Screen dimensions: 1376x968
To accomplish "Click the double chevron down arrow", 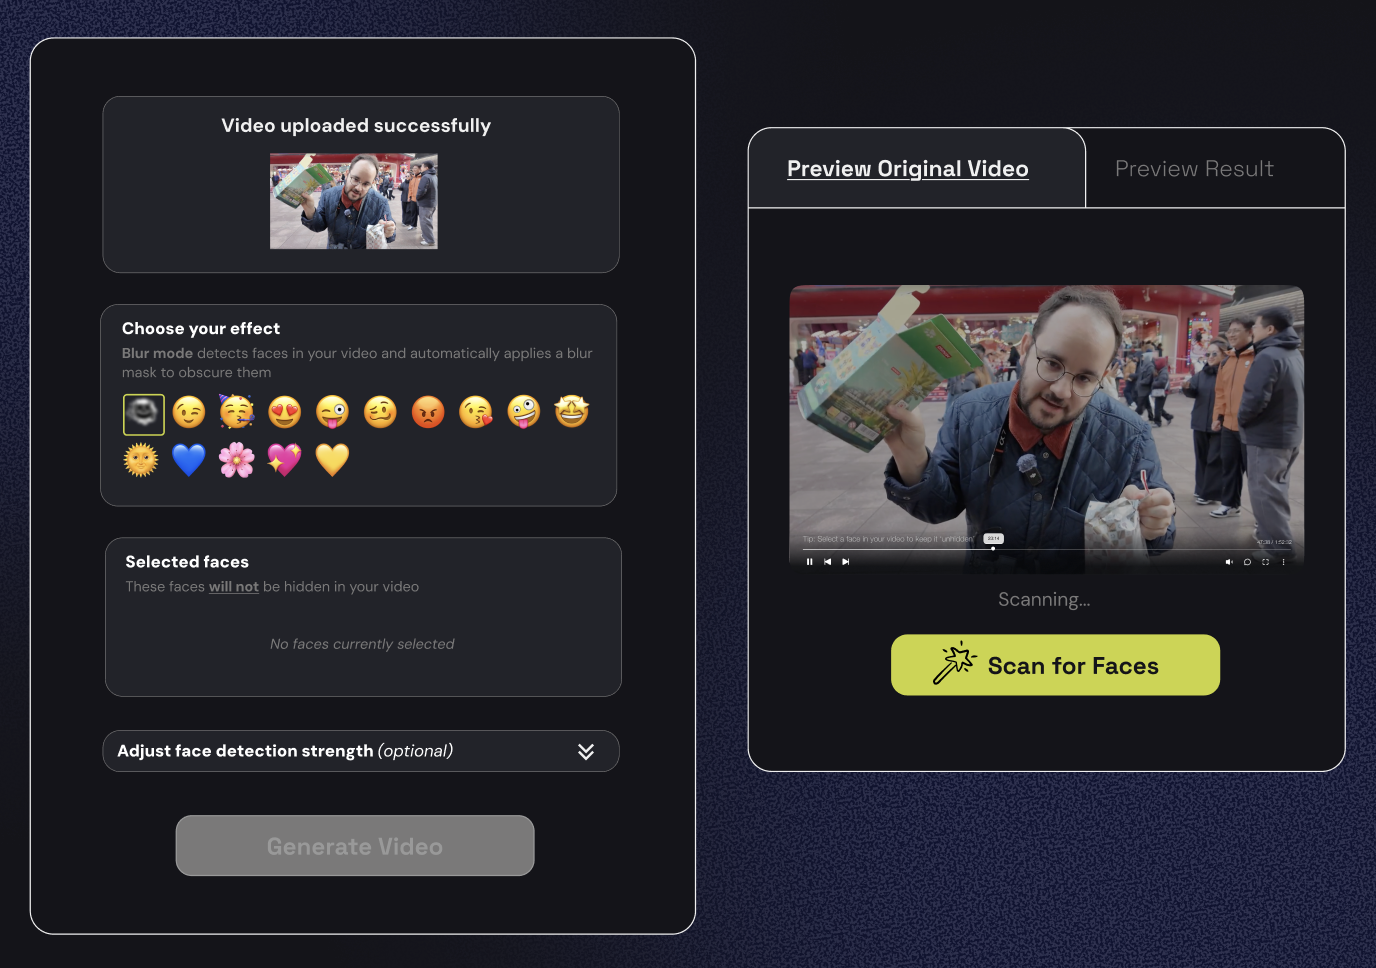I will 586,751.
